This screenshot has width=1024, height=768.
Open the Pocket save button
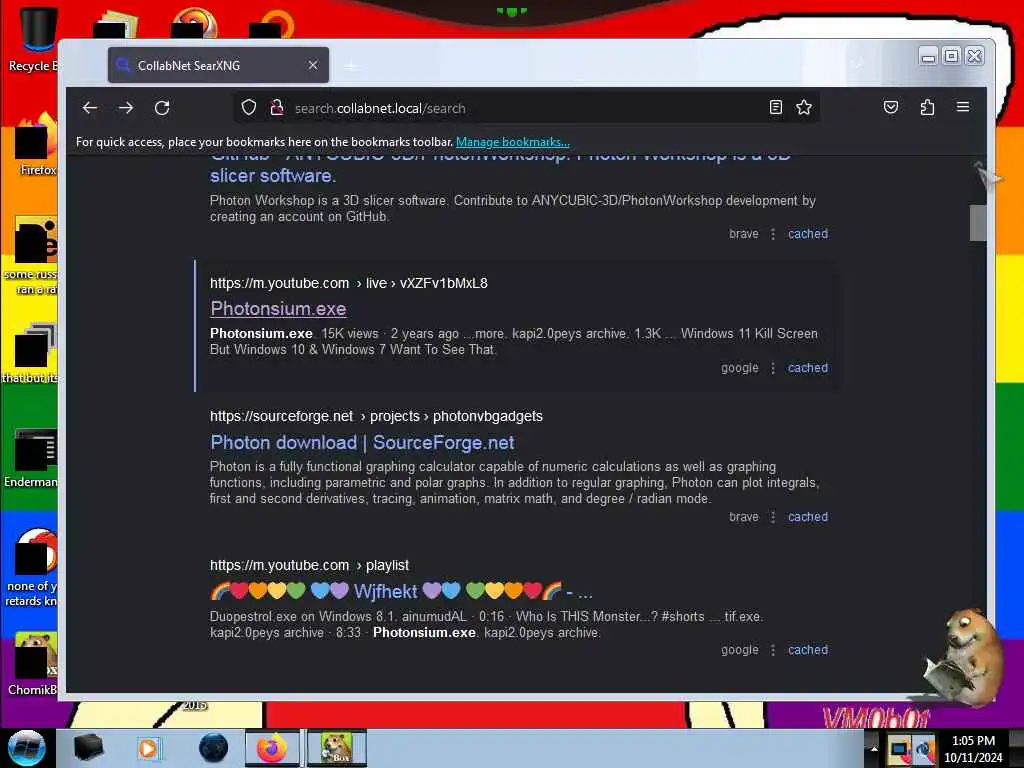pos(891,107)
